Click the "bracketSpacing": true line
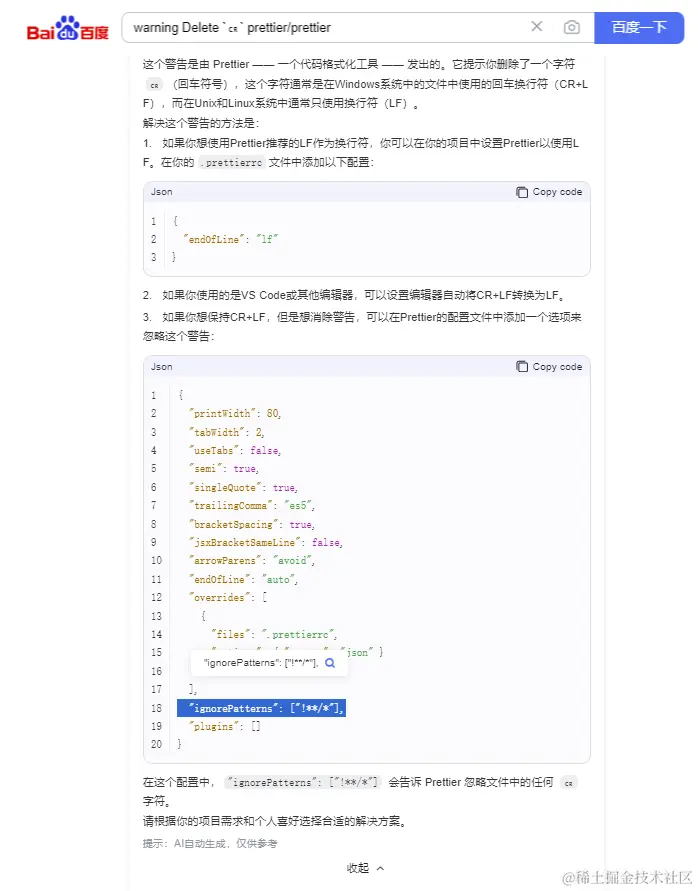698x891 pixels. [252, 524]
